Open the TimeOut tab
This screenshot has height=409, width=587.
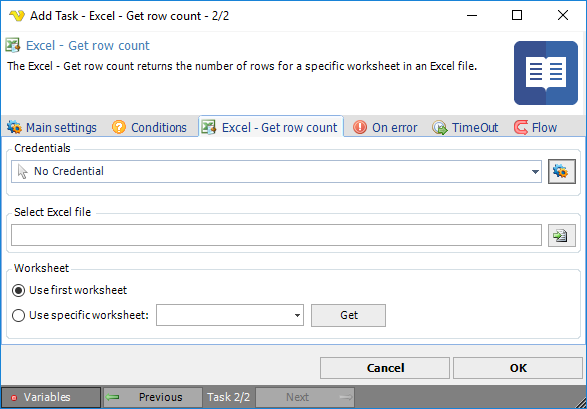[x=465, y=128]
